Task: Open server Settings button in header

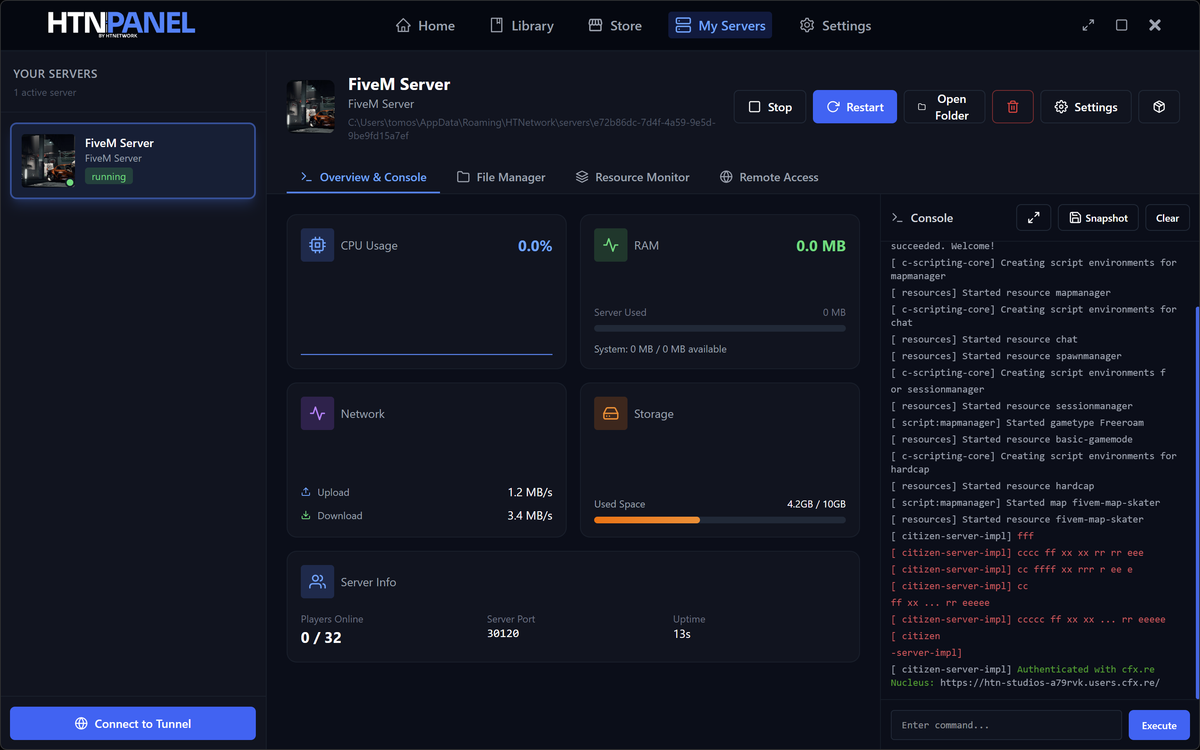Action: 1086,107
